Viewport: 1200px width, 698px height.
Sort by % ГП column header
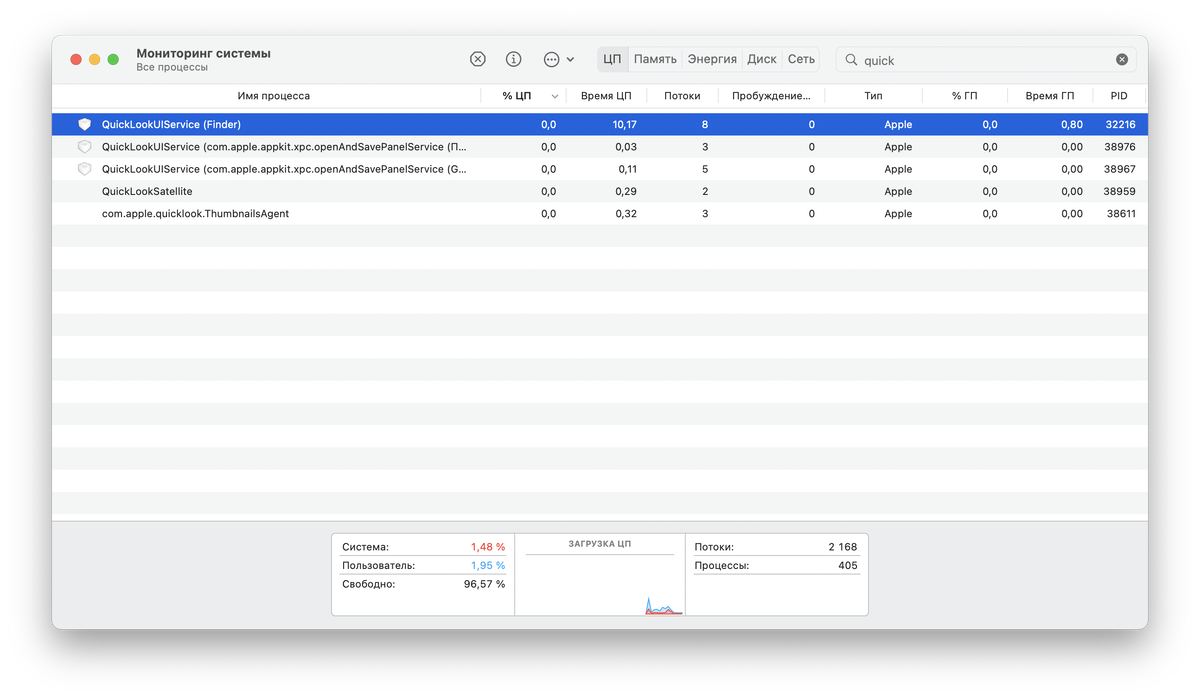[x=964, y=96]
